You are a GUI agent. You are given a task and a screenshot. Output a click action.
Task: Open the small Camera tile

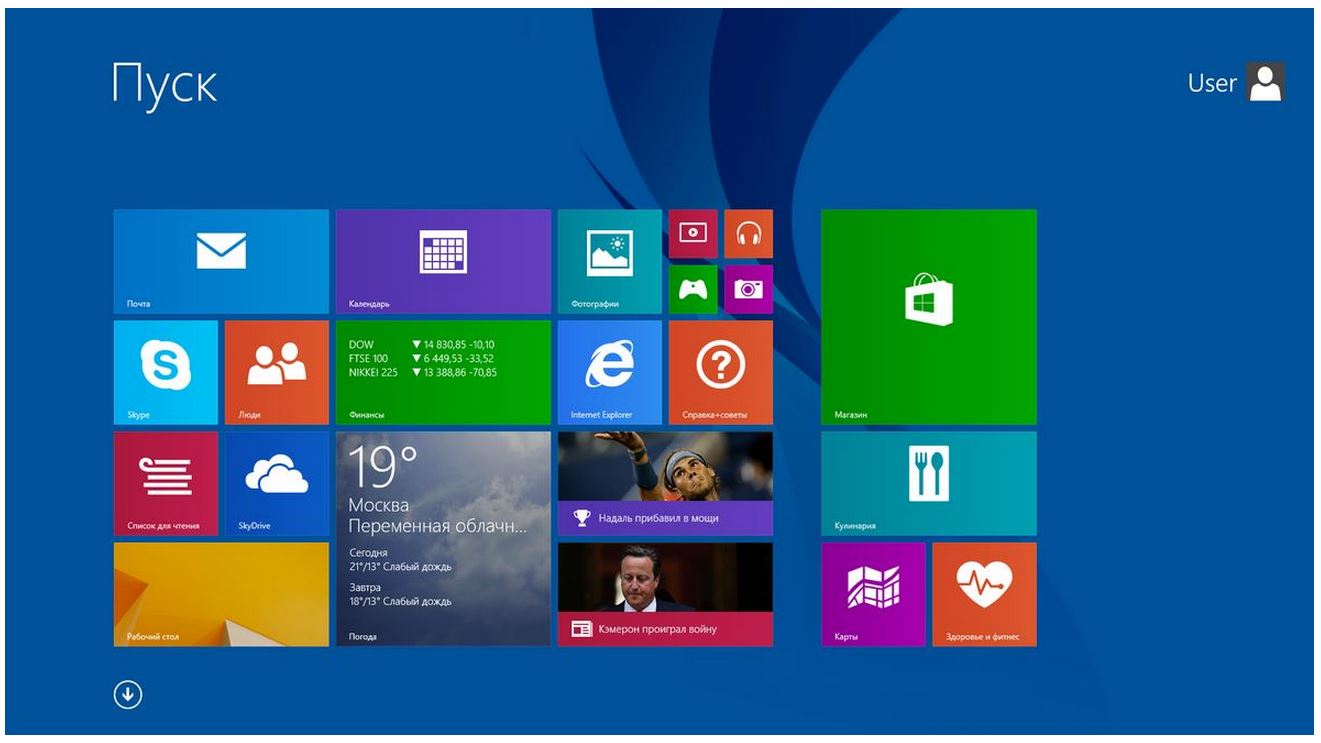(748, 289)
